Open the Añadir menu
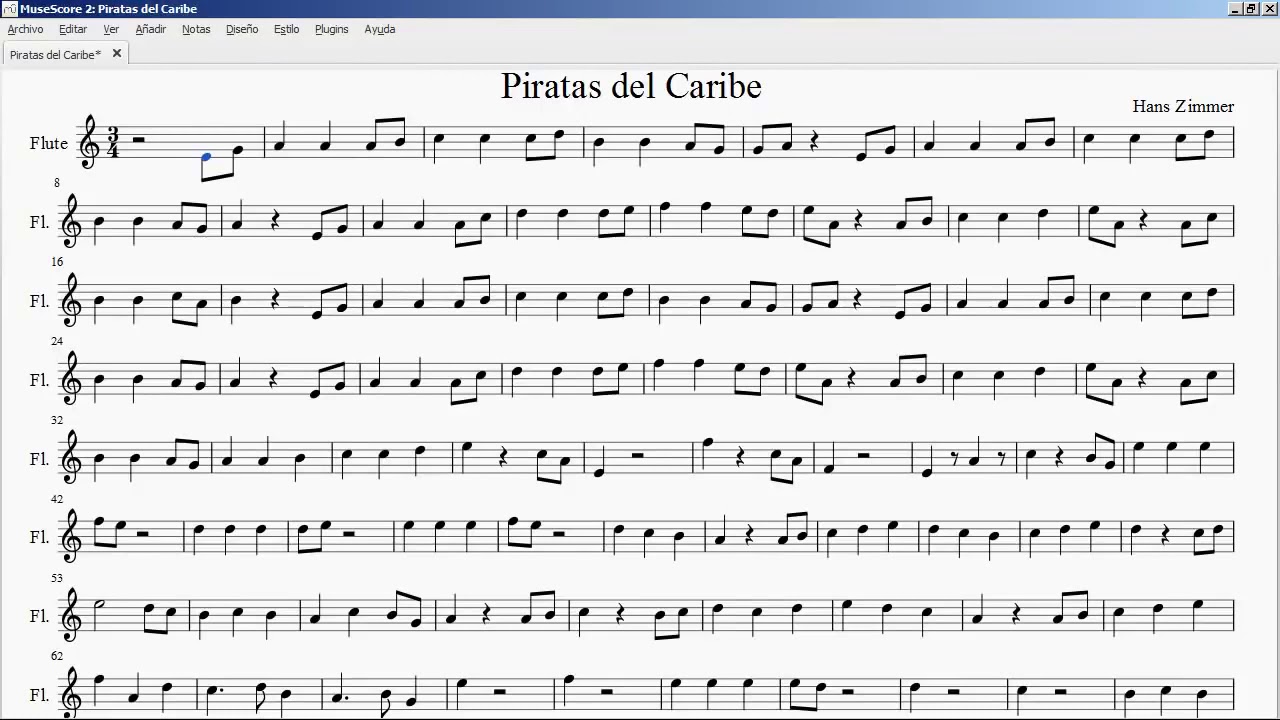 click(x=151, y=29)
